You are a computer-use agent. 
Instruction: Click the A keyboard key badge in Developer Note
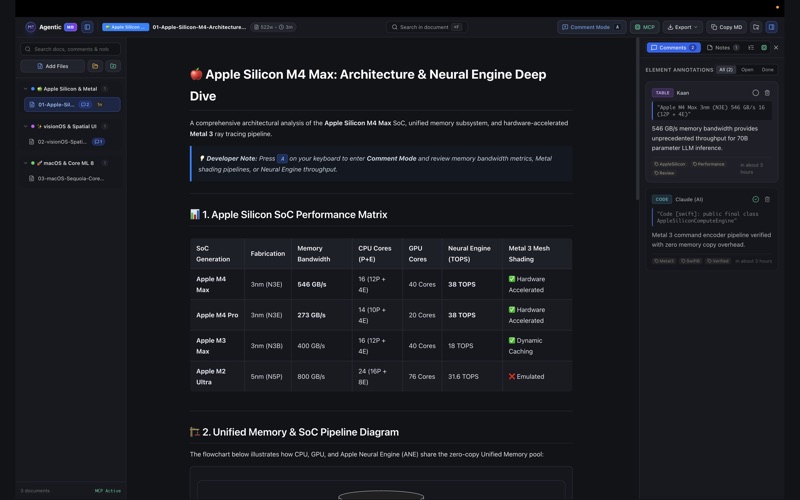[282, 159]
